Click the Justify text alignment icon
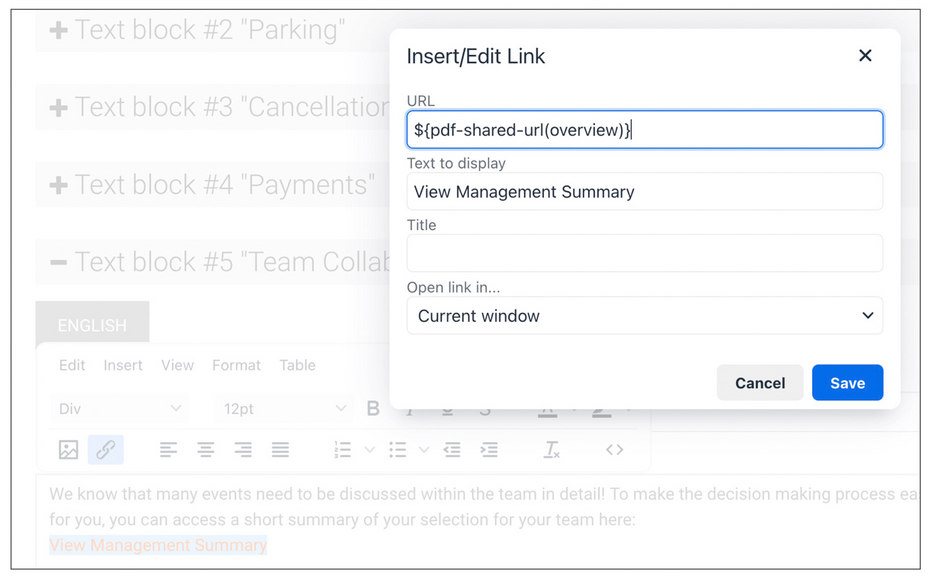The width and height of the screenshot is (930, 580). click(280, 449)
